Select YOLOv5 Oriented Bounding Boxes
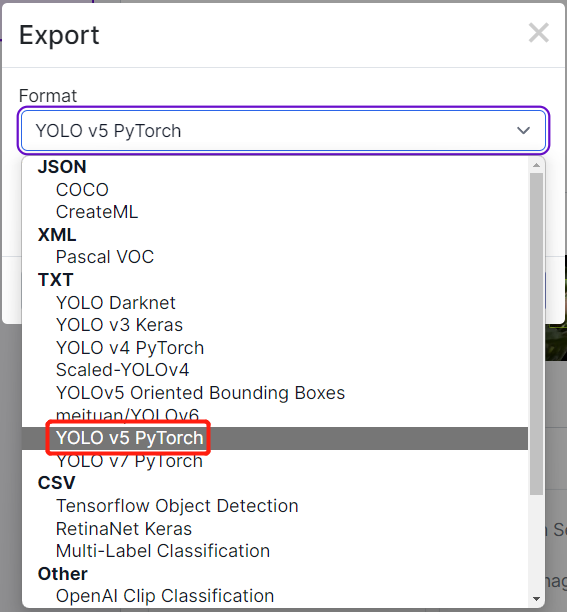This screenshot has height=612, width=567. [275, 393]
